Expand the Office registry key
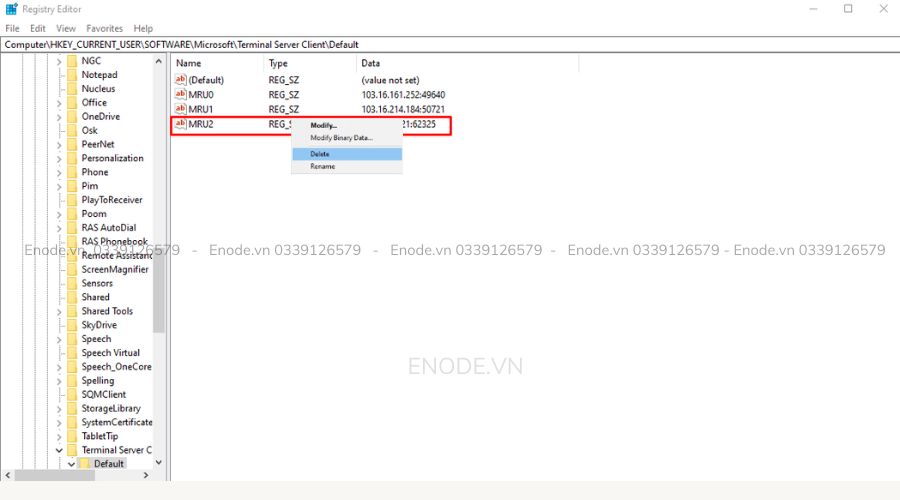This screenshot has height=500, width=900. pyautogui.click(x=59, y=103)
